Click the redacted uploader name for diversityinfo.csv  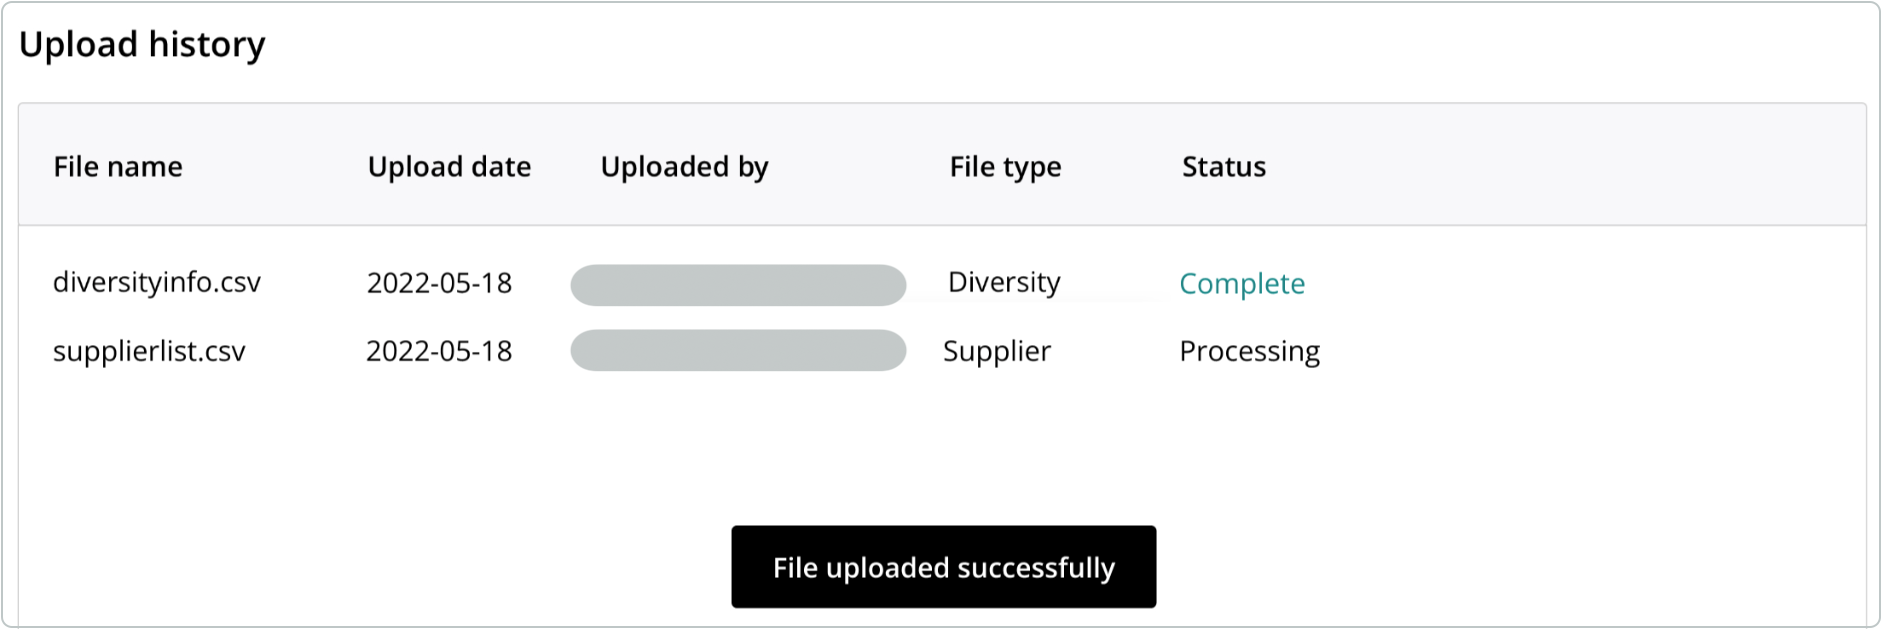738,285
